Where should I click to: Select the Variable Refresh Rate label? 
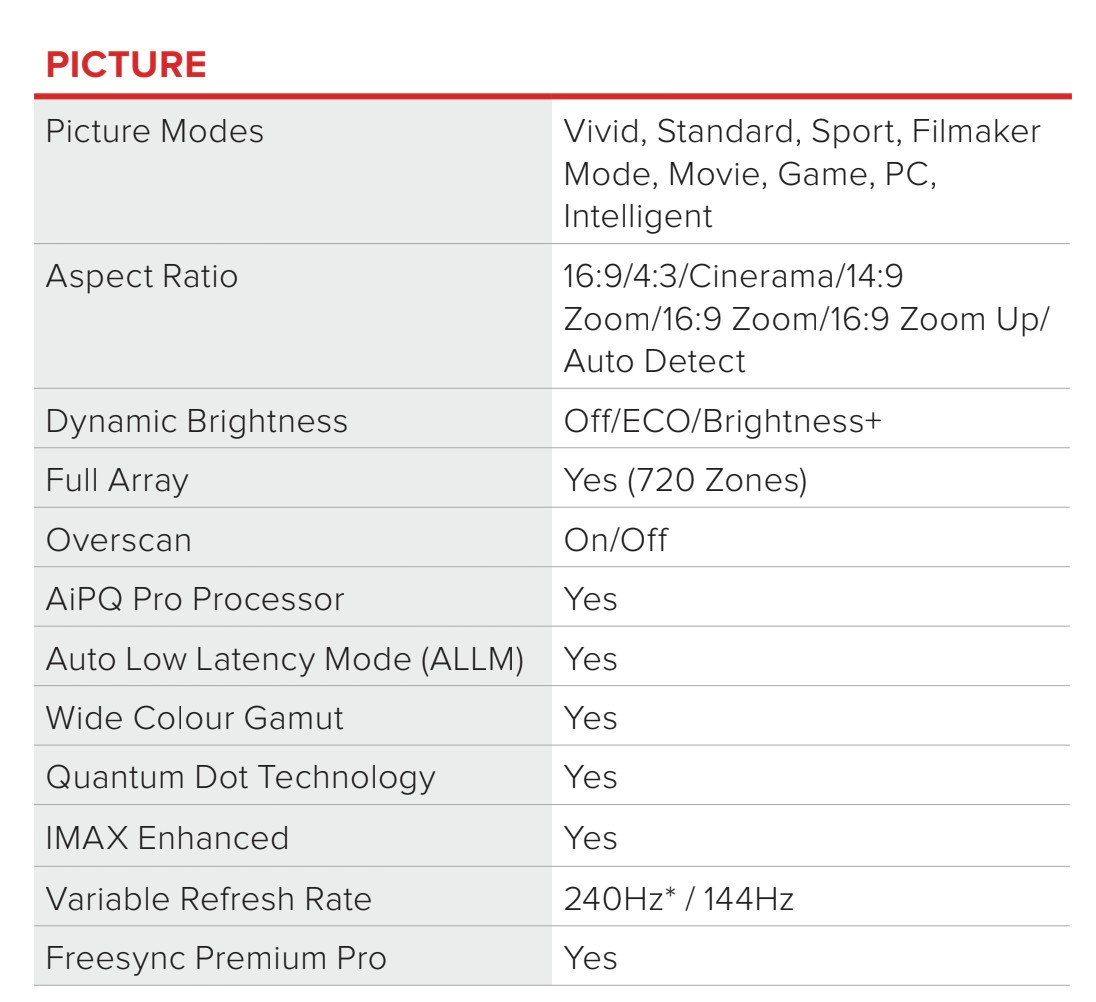[x=209, y=899]
